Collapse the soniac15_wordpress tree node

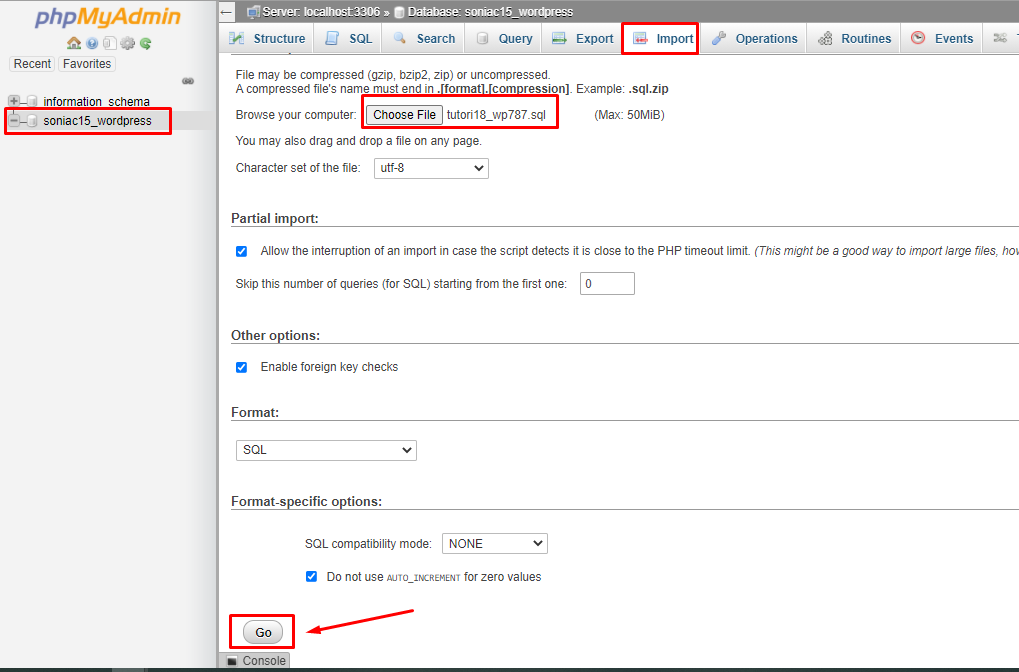(14, 120)
